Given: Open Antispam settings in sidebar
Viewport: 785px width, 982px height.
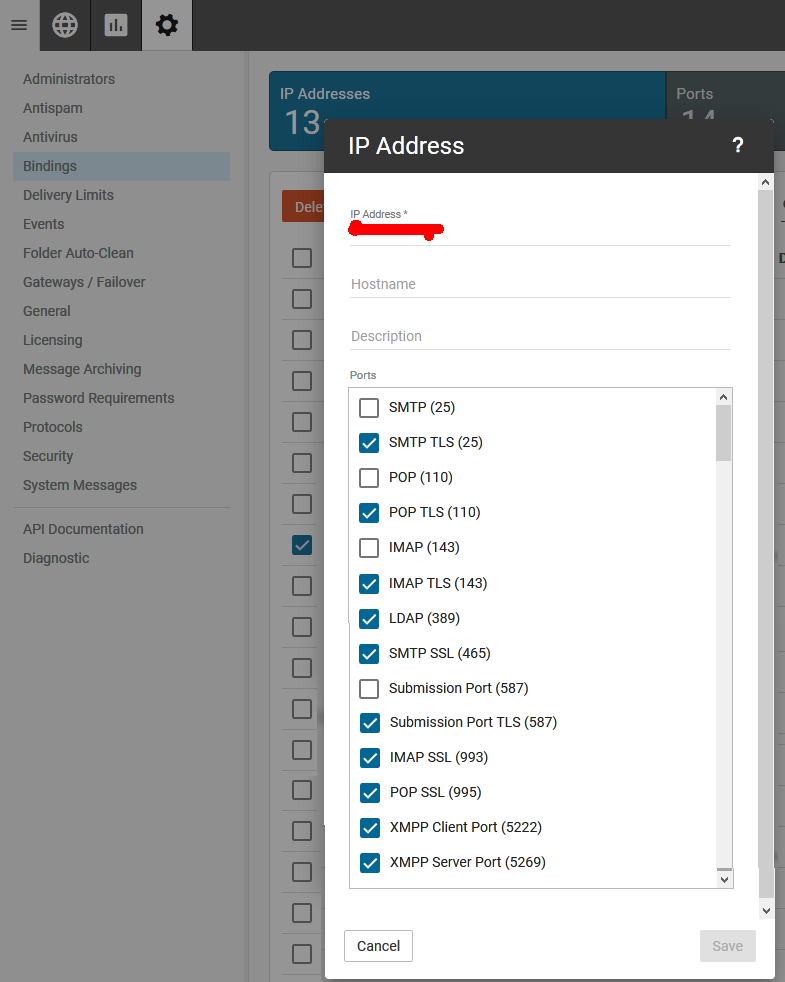Looking at the screenshot, I should click(x=53, y=108).
